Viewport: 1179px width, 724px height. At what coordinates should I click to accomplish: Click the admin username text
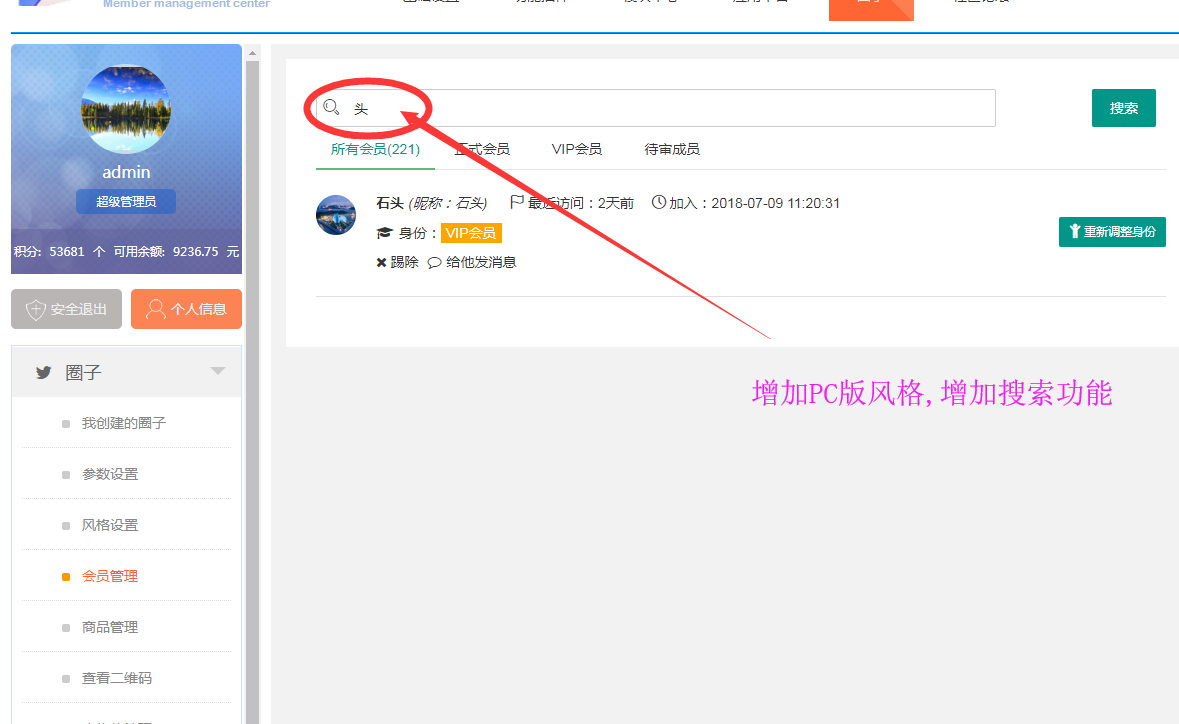[x=126, y=172]
